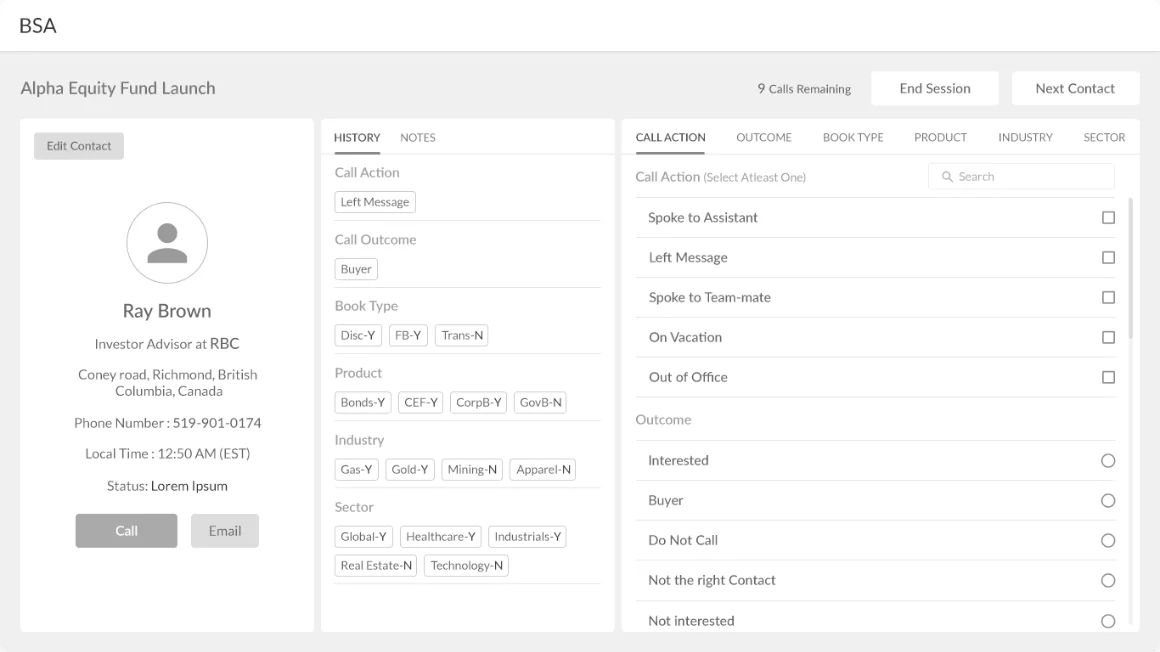This screenshot has height=652, width=1160.
Task: Click the FB-Y book type tag
Action: point(408,335)
